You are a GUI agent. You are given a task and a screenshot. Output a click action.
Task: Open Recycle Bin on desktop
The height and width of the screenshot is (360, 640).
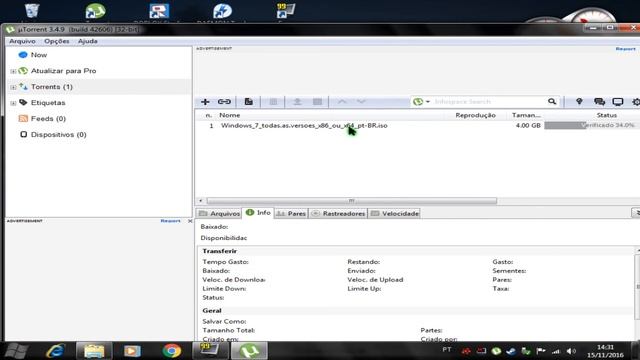[x=32, y=11]
